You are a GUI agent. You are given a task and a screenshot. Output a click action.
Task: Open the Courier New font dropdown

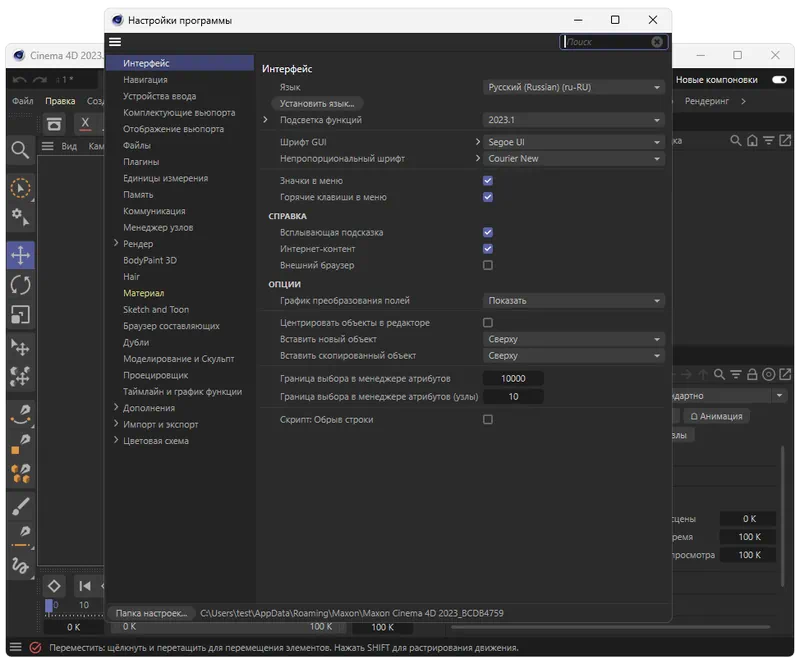573,159
